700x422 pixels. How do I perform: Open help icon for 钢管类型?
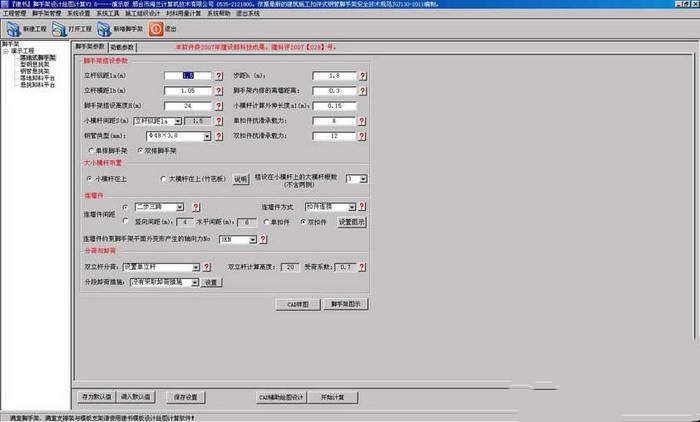pos(219,136)
